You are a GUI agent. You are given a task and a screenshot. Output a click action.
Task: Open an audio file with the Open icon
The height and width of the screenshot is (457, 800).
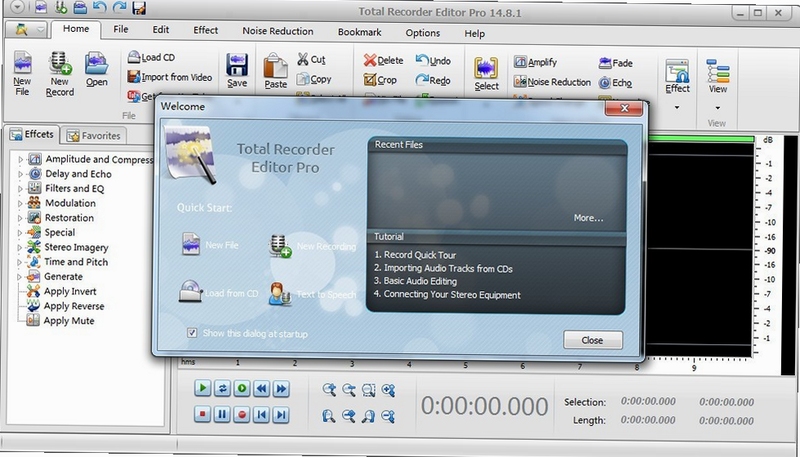click(x=96, y=69)
